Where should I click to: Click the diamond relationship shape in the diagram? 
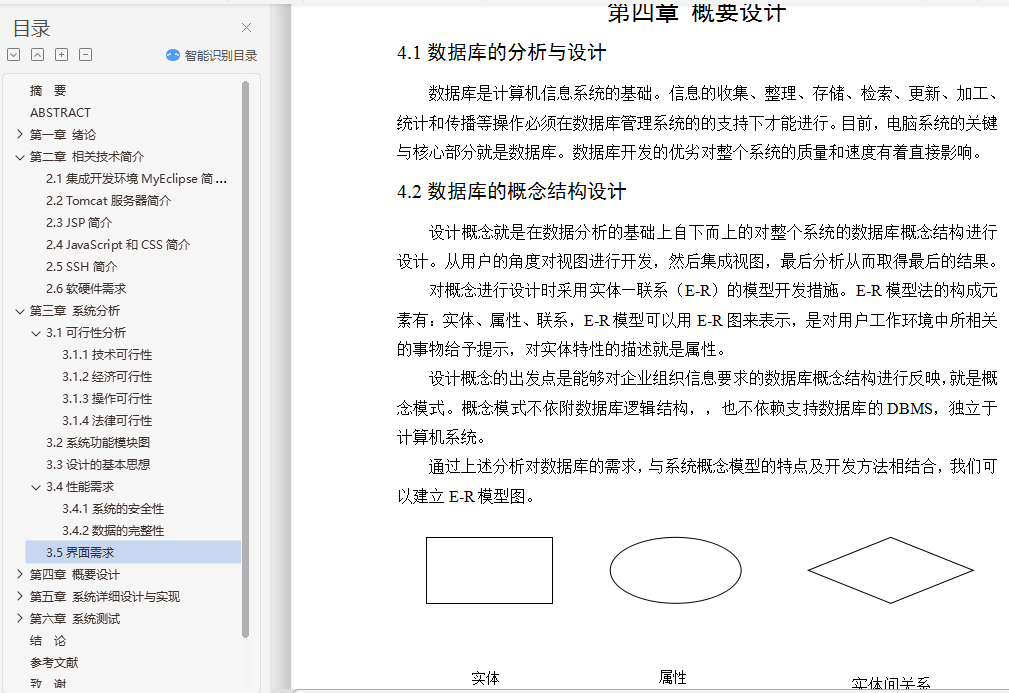[x=891, y=570]
